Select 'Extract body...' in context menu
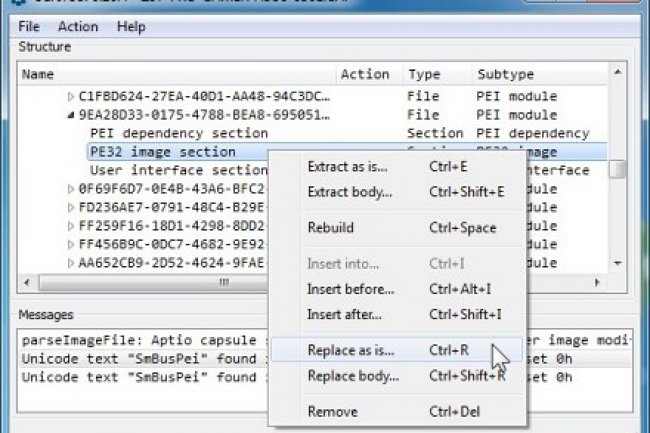Screen dimensions: 650x433 point(350,191)
